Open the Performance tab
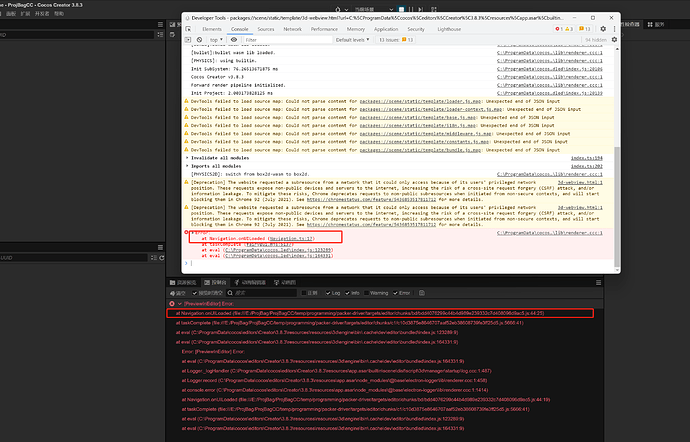Screen dimensions: 690x442 coord(324,29)
